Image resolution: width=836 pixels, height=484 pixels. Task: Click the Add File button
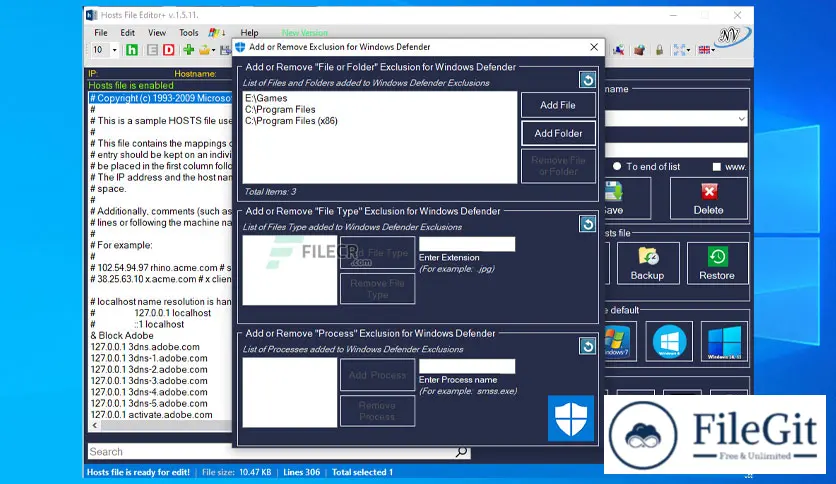pos(558,105)
